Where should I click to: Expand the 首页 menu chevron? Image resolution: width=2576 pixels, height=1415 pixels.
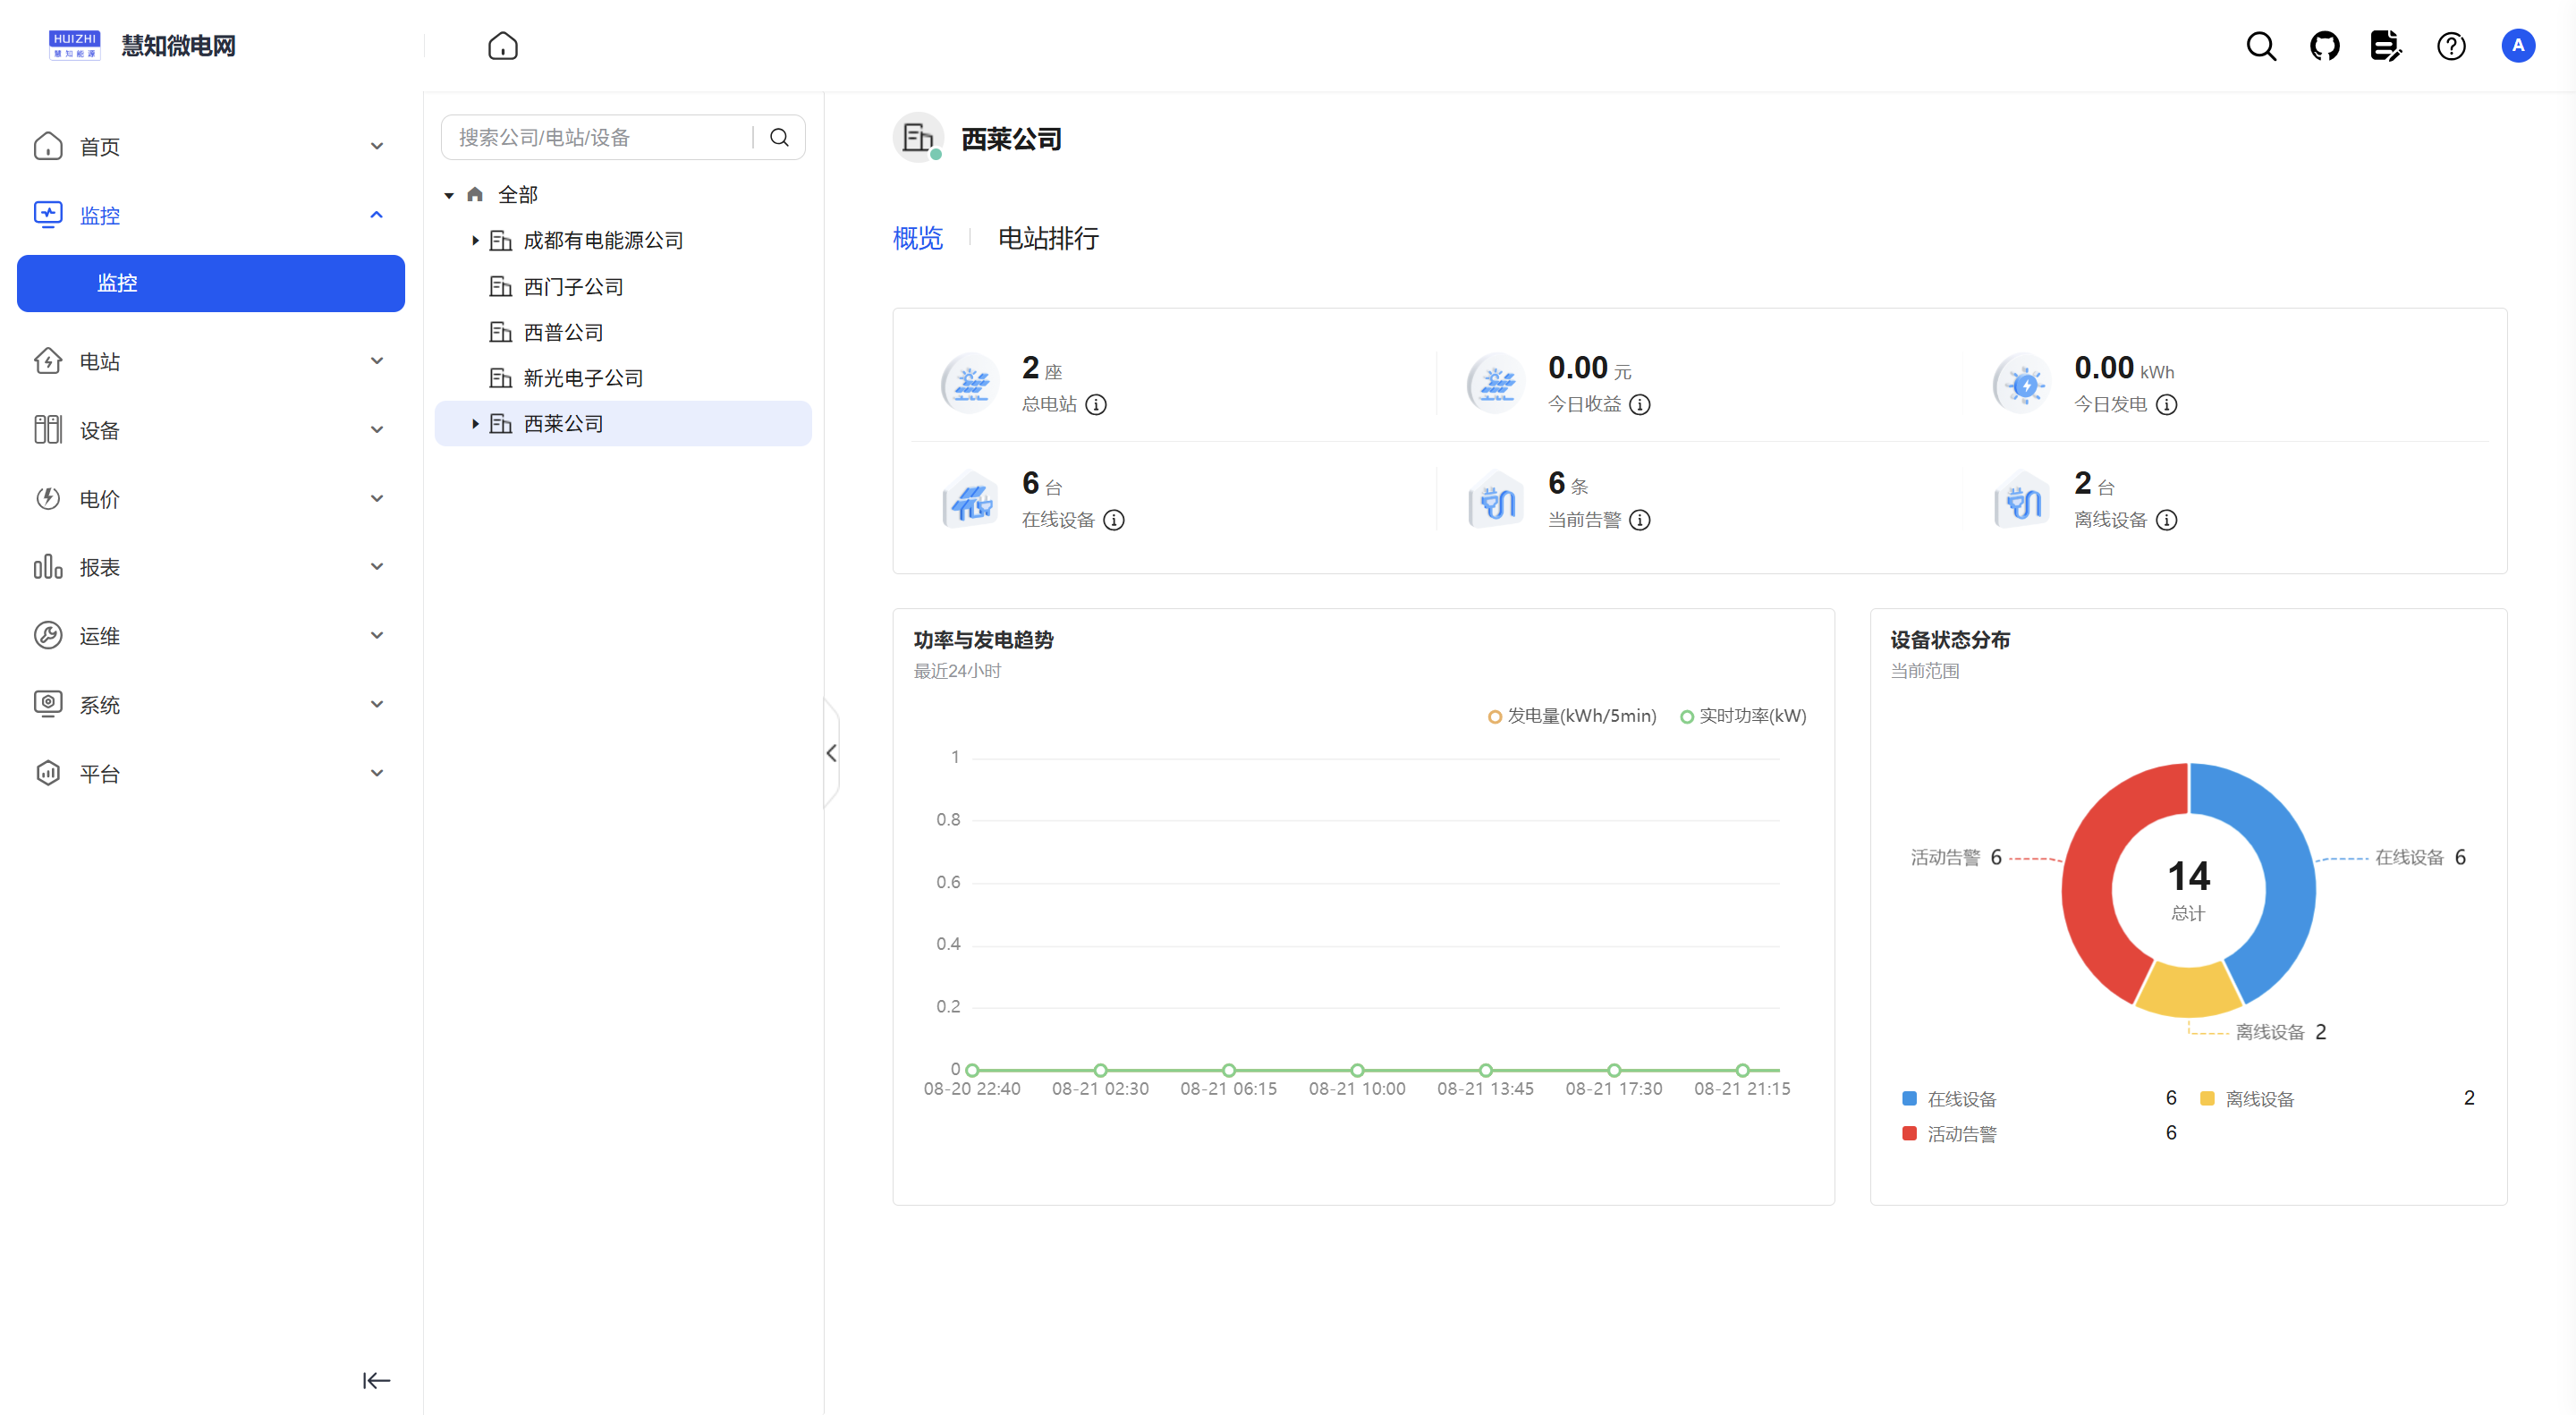point(377,146)
